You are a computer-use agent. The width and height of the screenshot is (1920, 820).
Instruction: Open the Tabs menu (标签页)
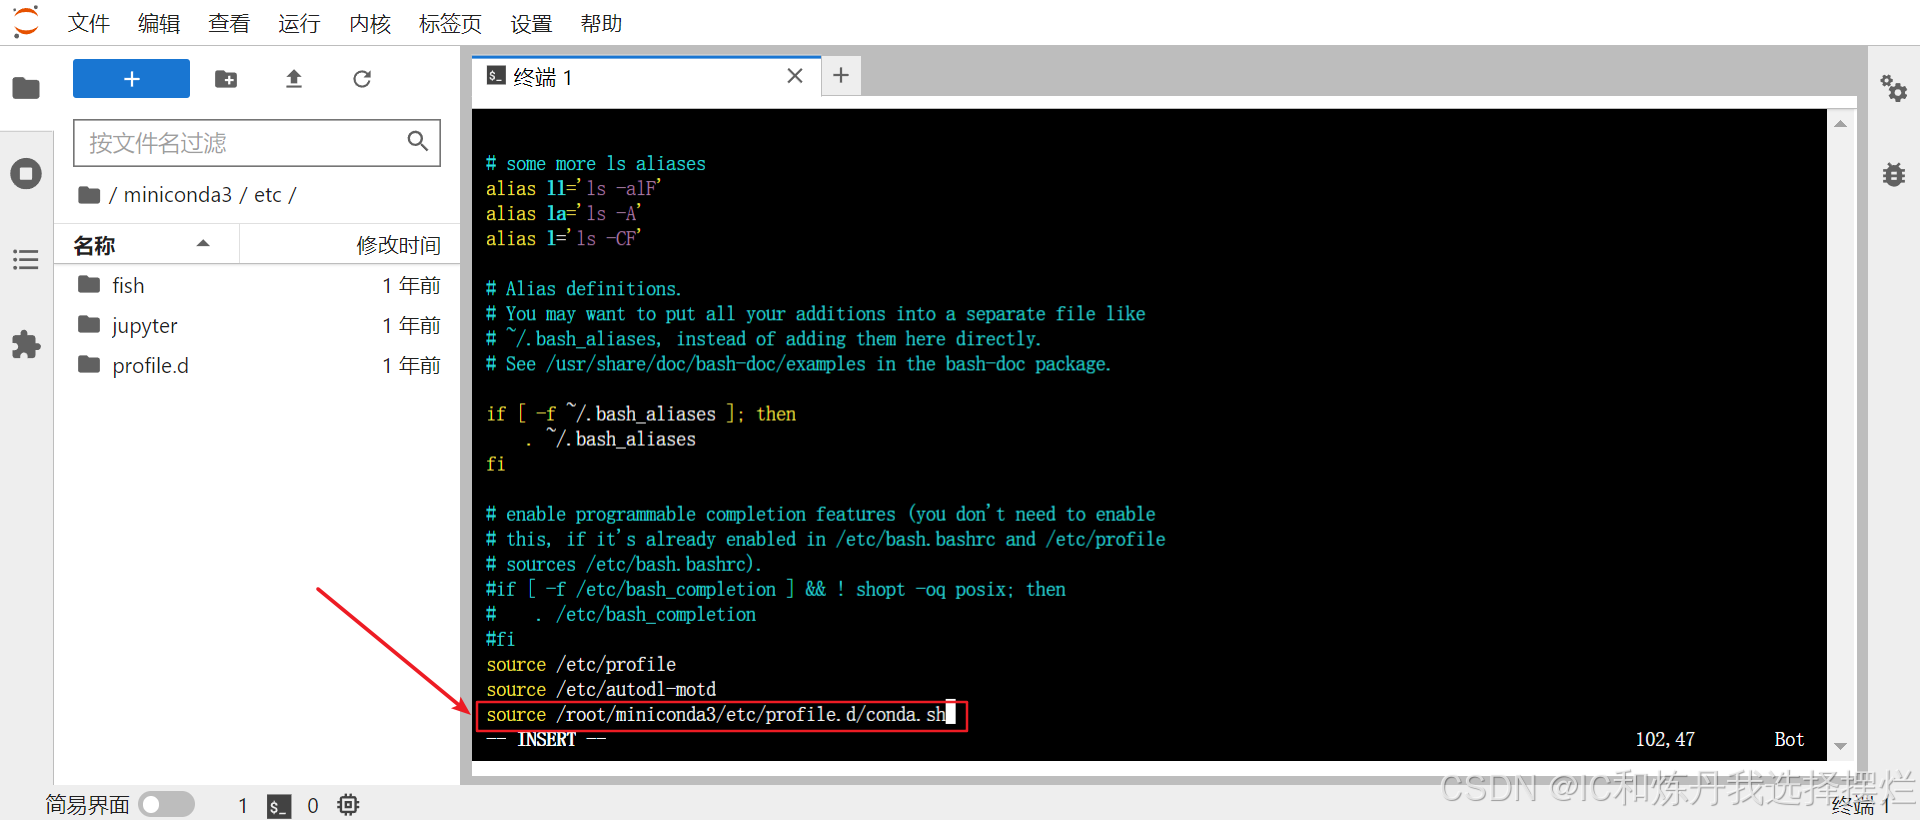pos(450,23)
